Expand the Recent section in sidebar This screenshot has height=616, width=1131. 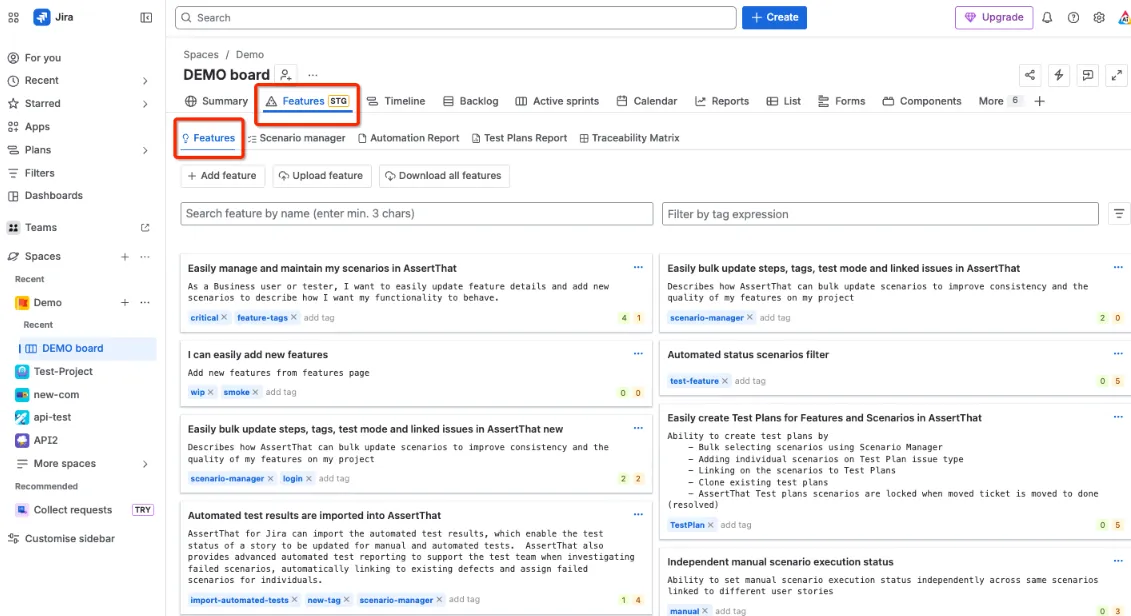coord(145,81)
